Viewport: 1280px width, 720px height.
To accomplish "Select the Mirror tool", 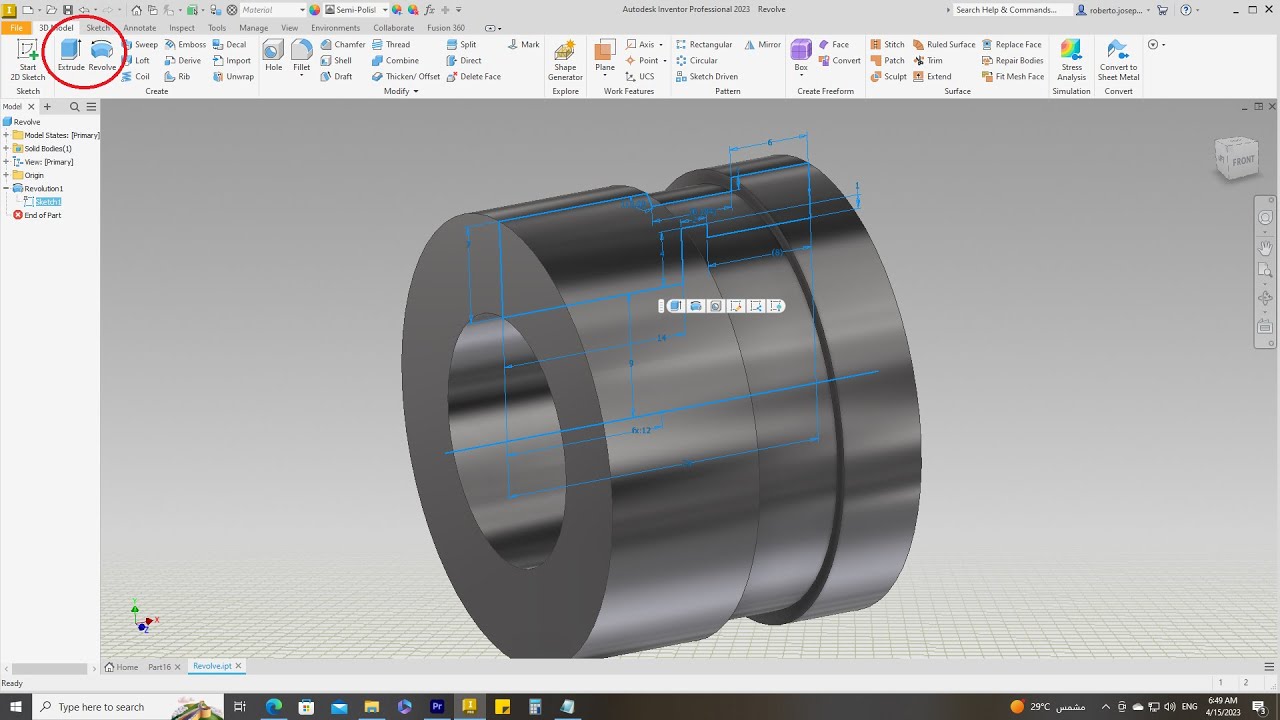I will [762, 45].
